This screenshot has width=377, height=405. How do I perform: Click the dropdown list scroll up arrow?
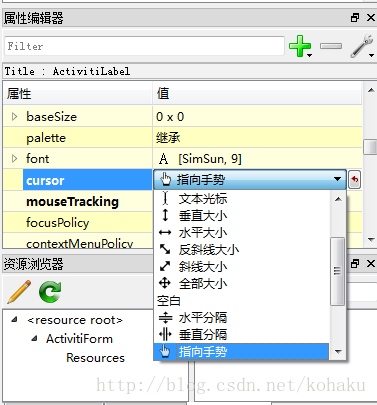pos(338,199)
